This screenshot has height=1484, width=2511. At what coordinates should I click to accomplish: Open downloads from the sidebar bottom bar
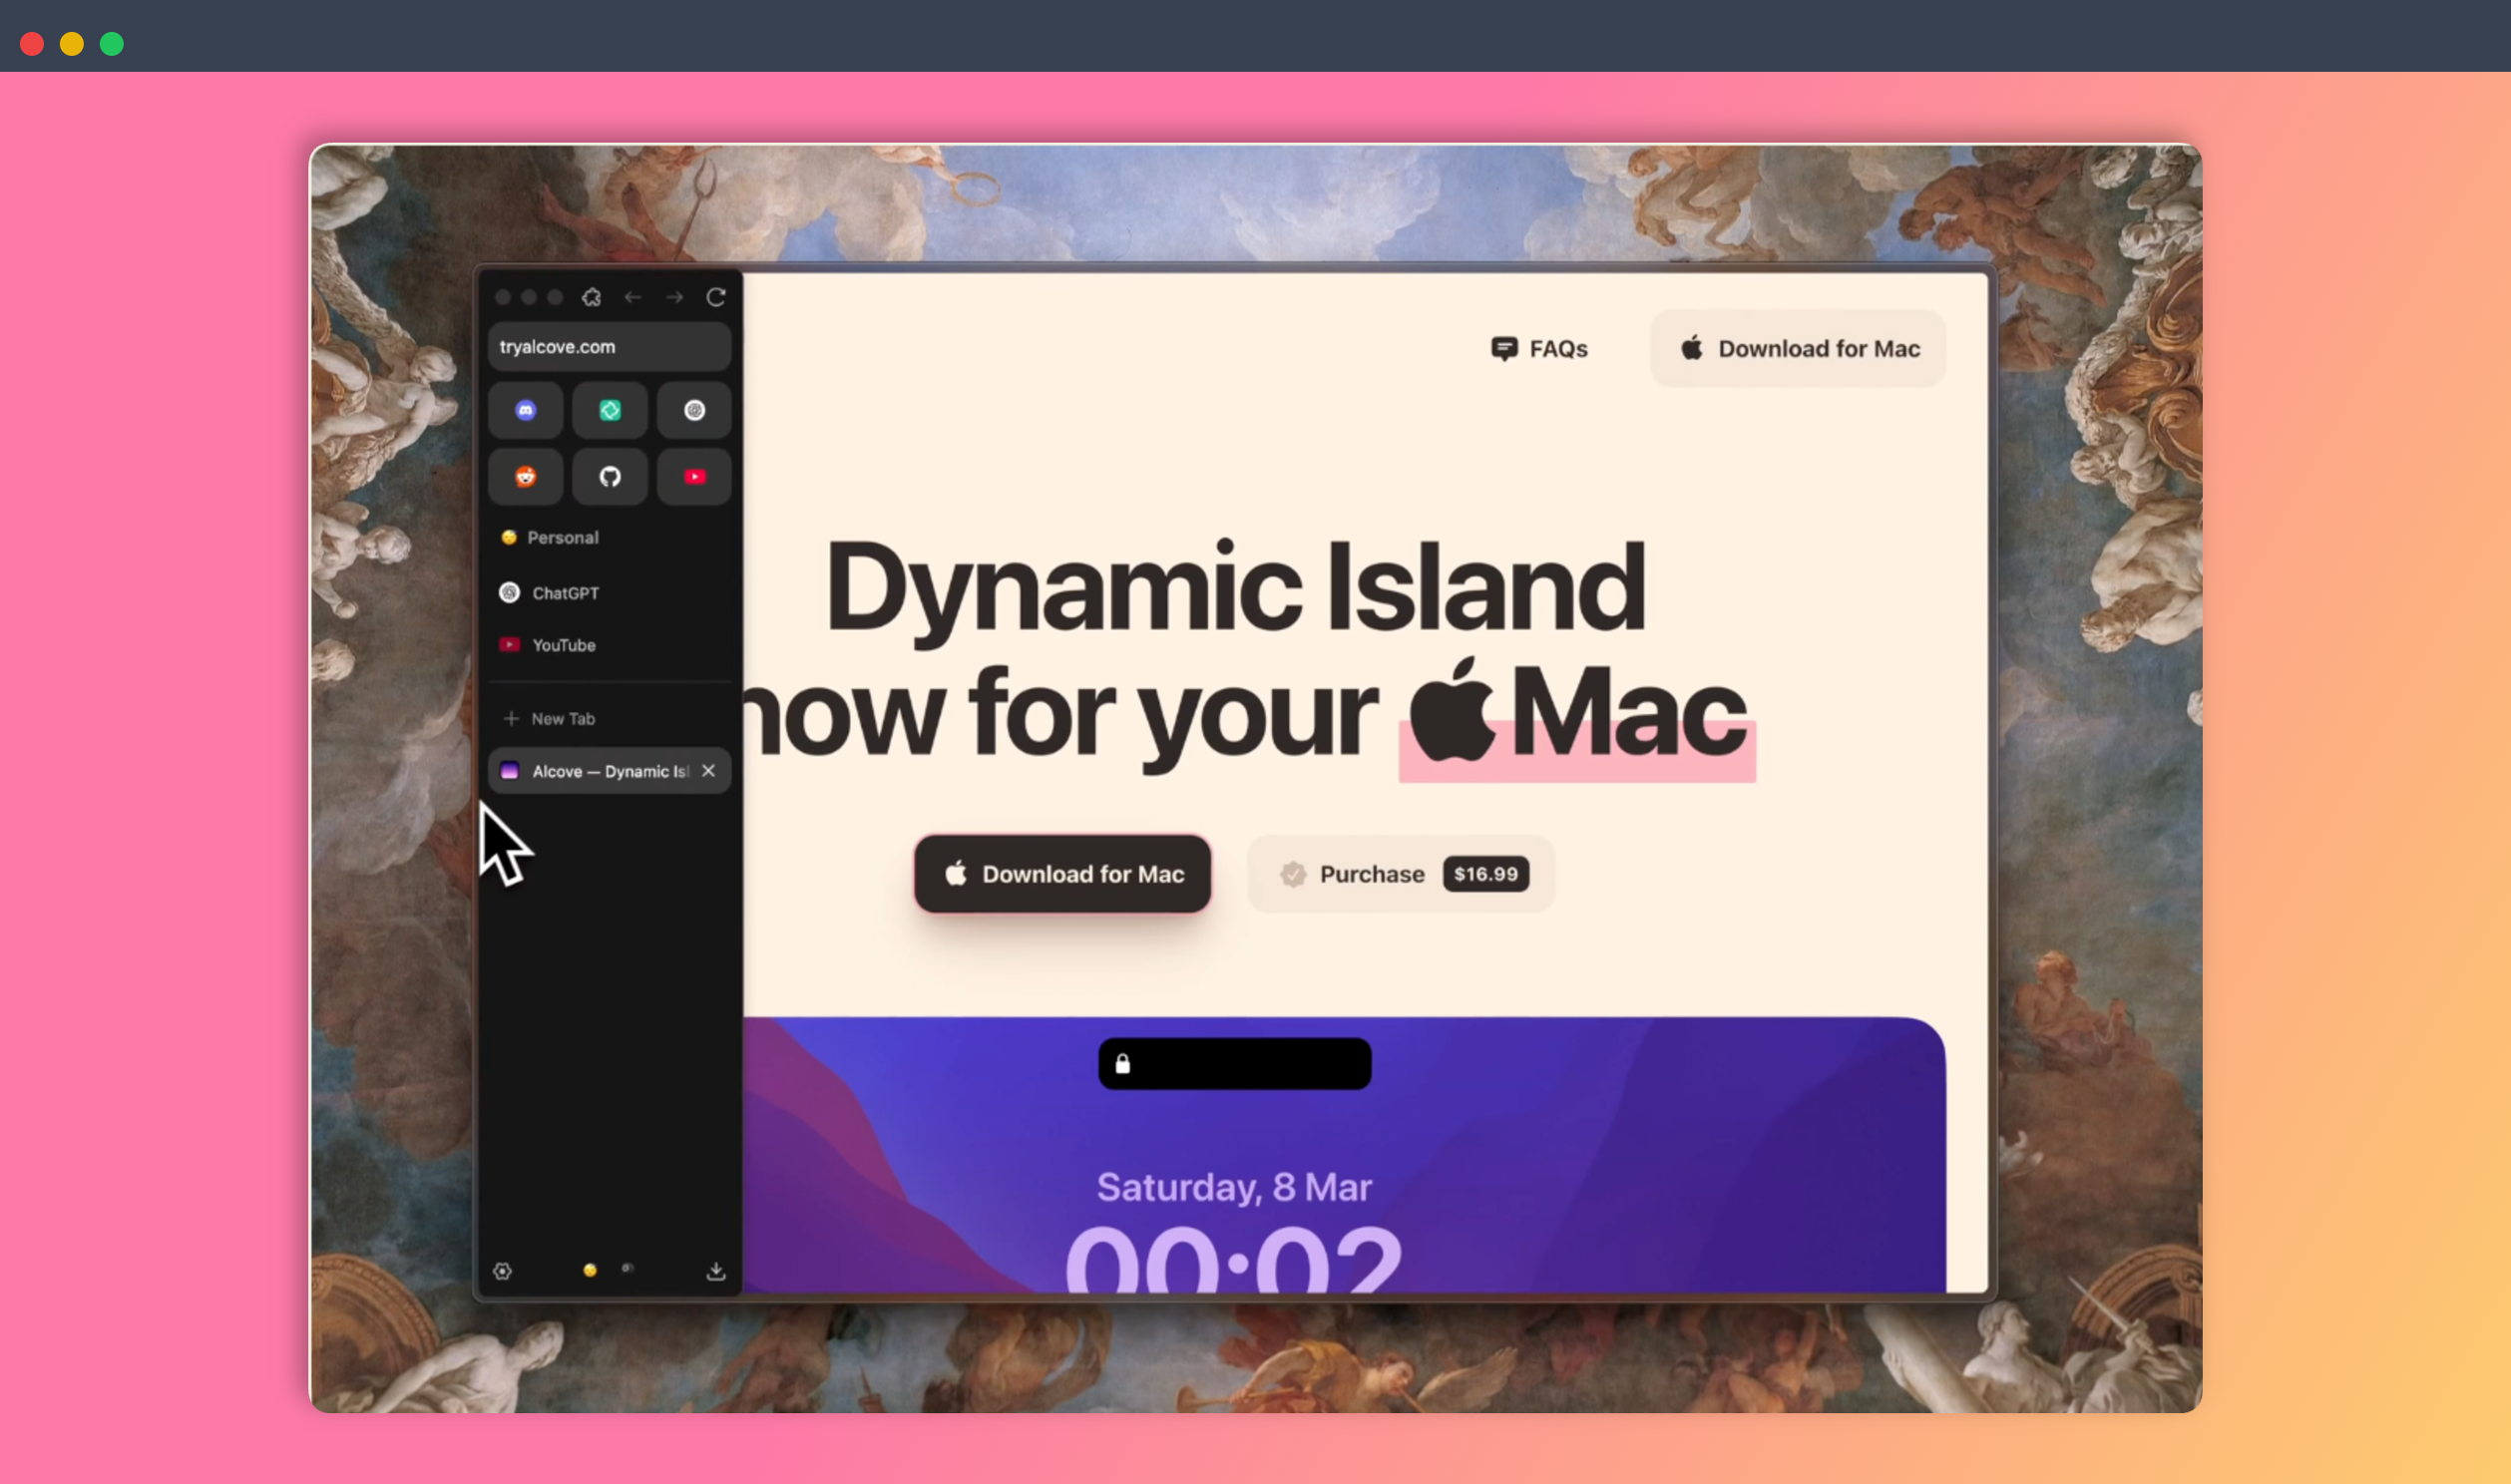(716, 1270)
